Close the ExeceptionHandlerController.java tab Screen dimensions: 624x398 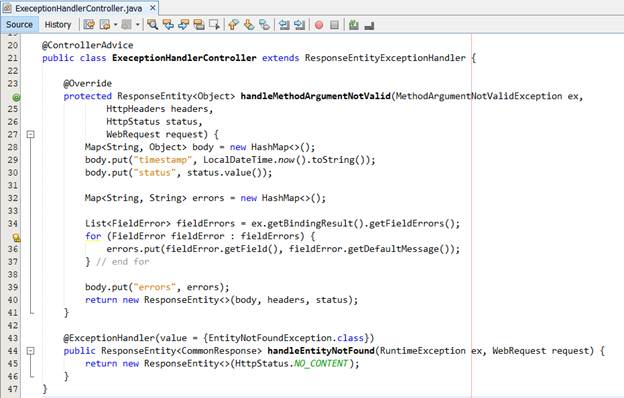153,8
